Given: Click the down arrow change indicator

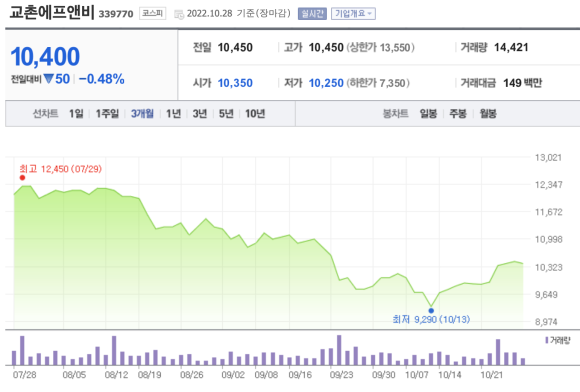Looking at the screenshot, I should (48, 79).
